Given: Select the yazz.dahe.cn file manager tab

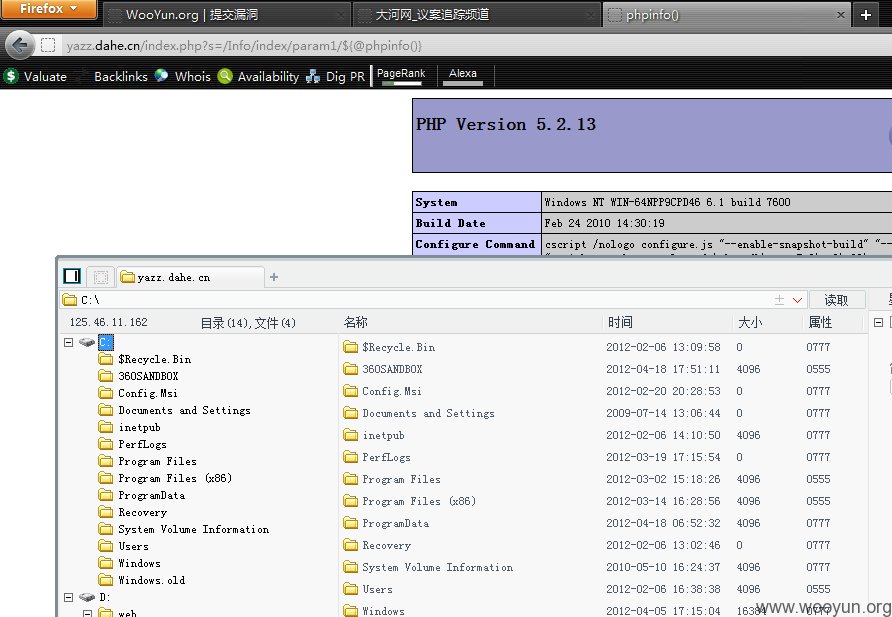Looking at the screenshot, I should point(190,277).
